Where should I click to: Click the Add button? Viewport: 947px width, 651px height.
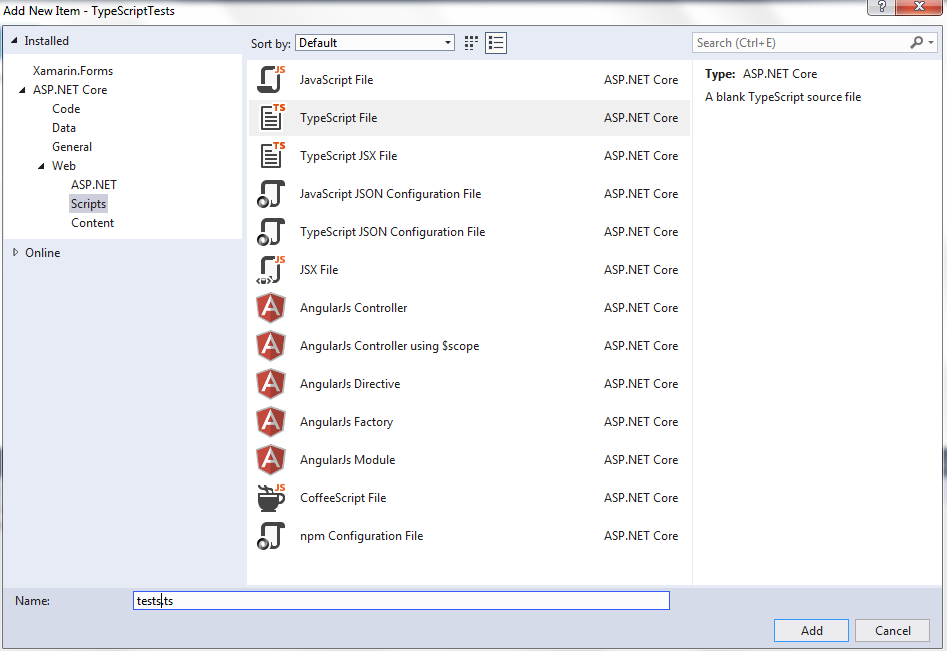(811, 630)
